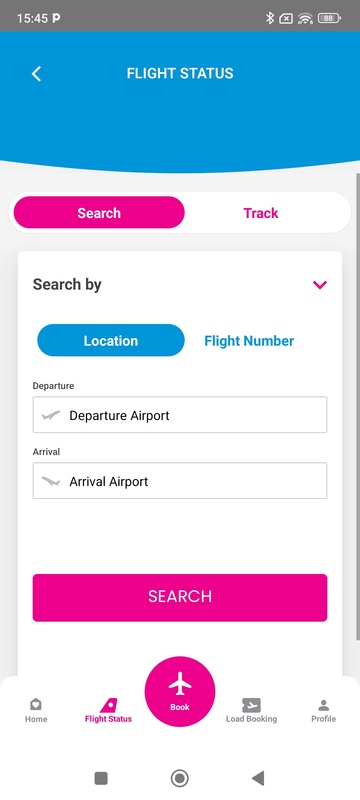
Task: Click the vertical scrollbar on right edge
Action: point(358,406)
